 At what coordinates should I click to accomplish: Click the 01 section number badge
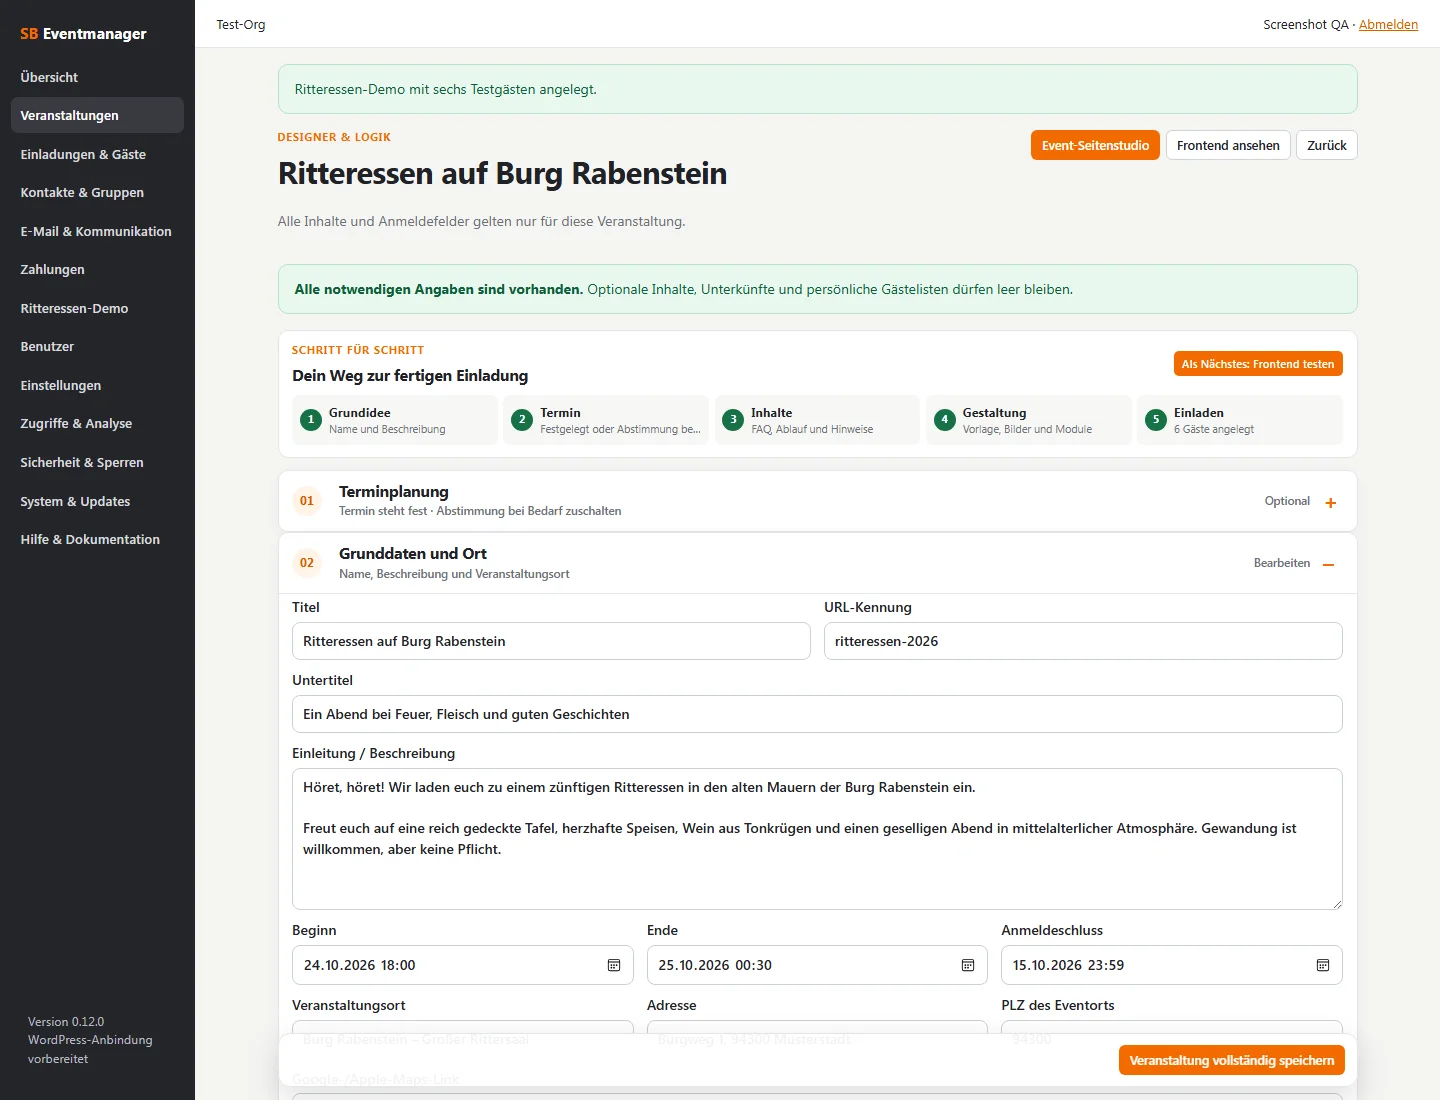pos(307,501)
